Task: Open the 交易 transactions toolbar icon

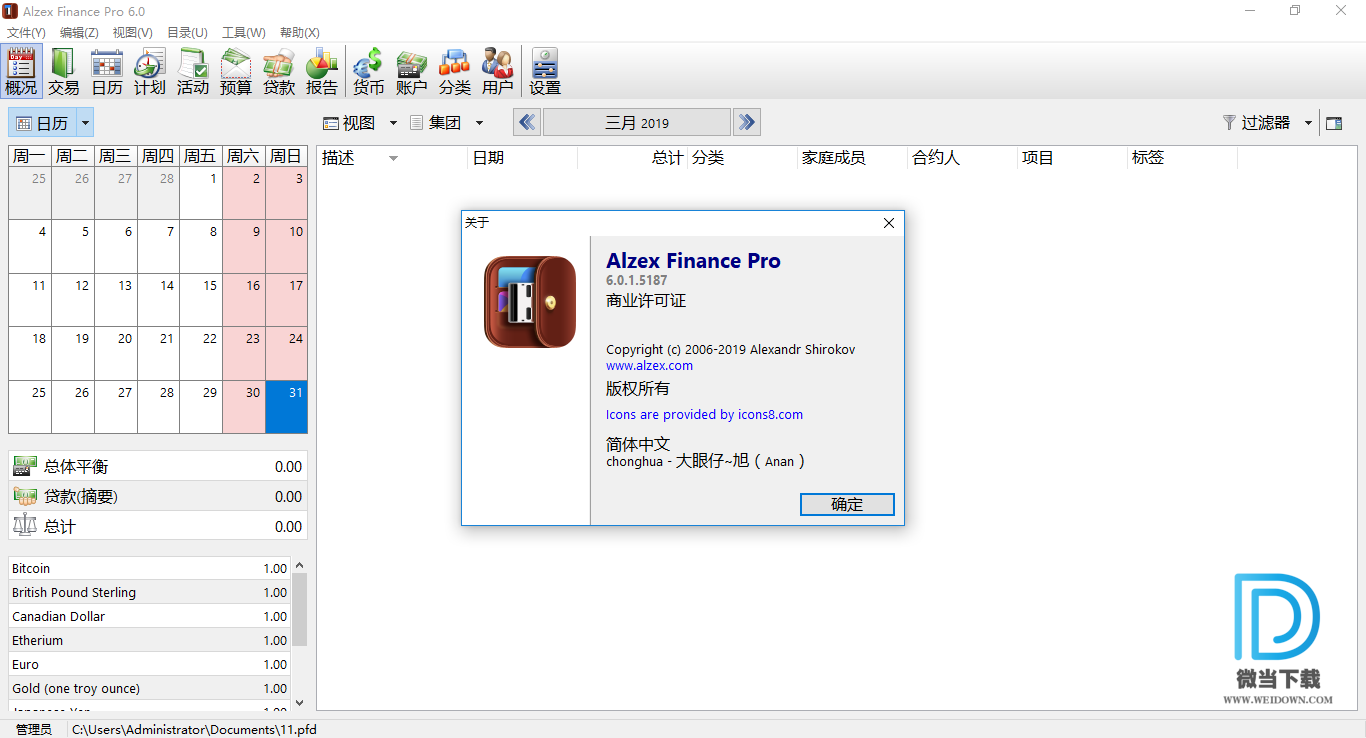Action: point(64,71)
